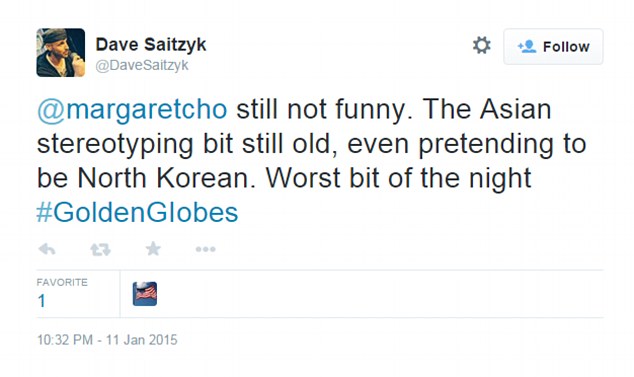Screen dimensions: 634x377
Task: Open the flag avatar of the favoriter
Action: 145,294
